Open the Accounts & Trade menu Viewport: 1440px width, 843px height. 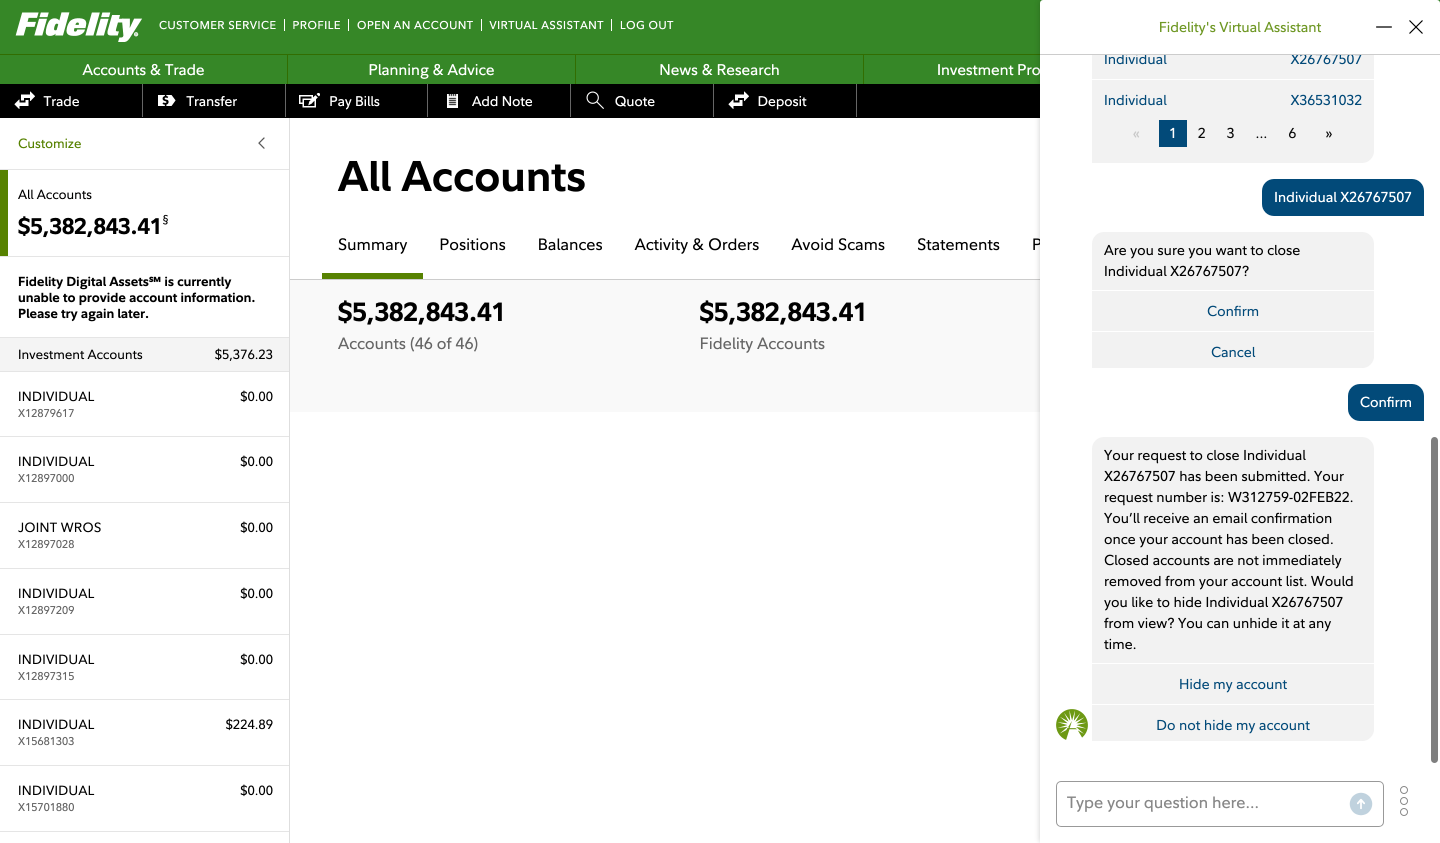[143, 70]
